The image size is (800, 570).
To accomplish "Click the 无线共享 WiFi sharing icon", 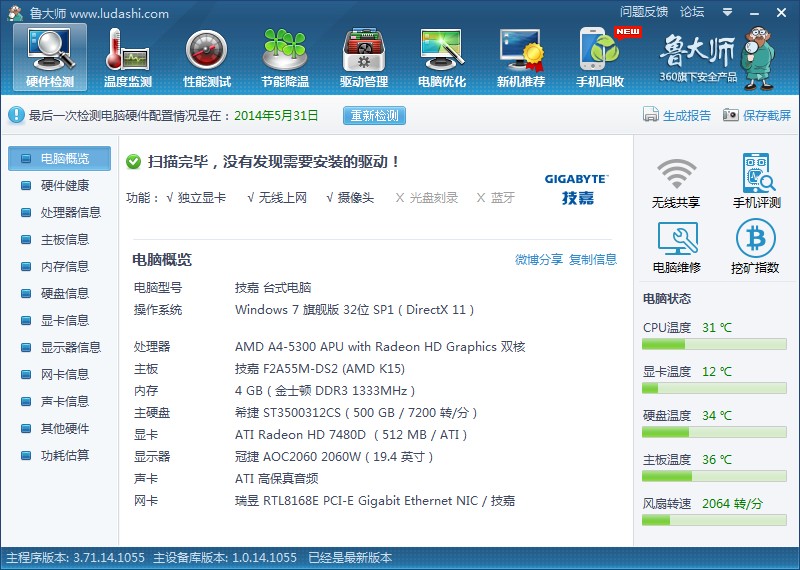I will pyautogui.click(x=676, y=174).
